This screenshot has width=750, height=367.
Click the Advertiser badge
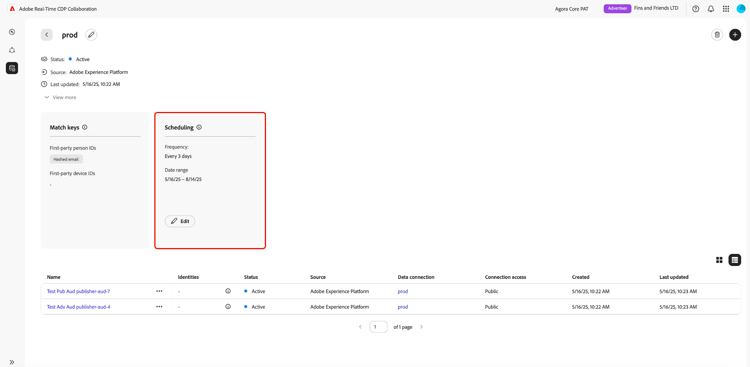tap(618, 8)
